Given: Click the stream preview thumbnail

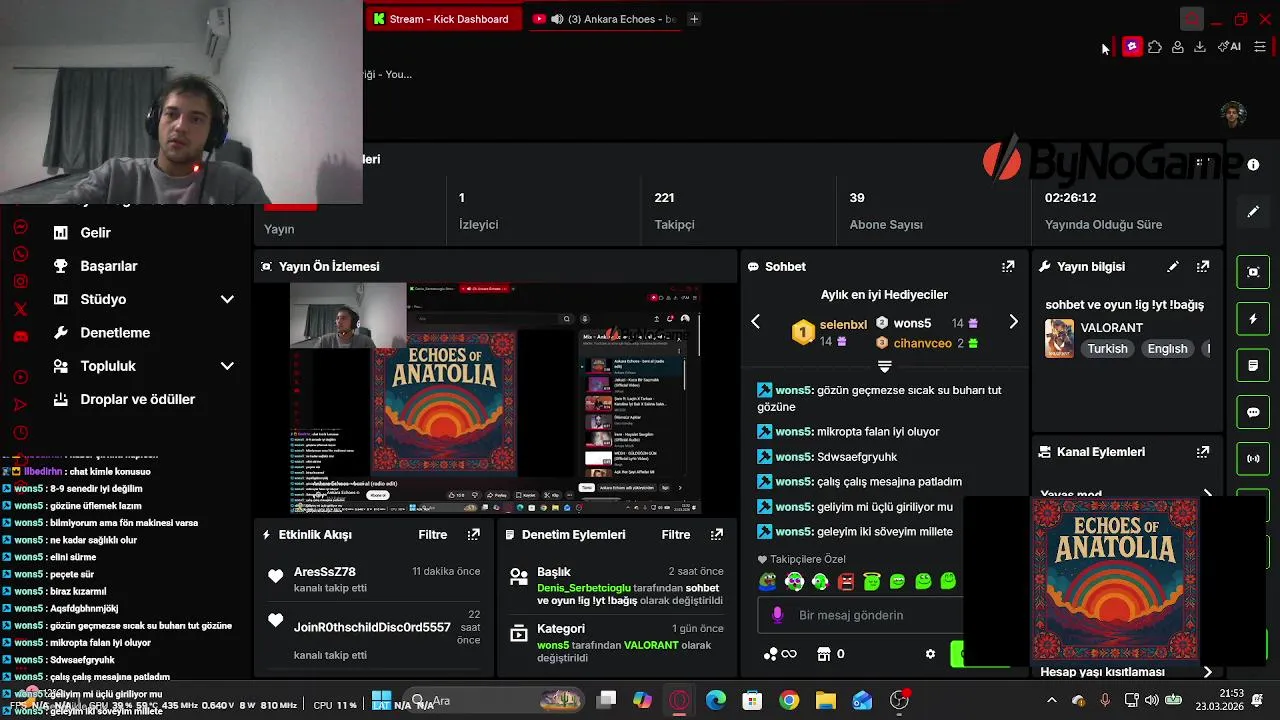Looking at the screenshot, I should [496, 398].
